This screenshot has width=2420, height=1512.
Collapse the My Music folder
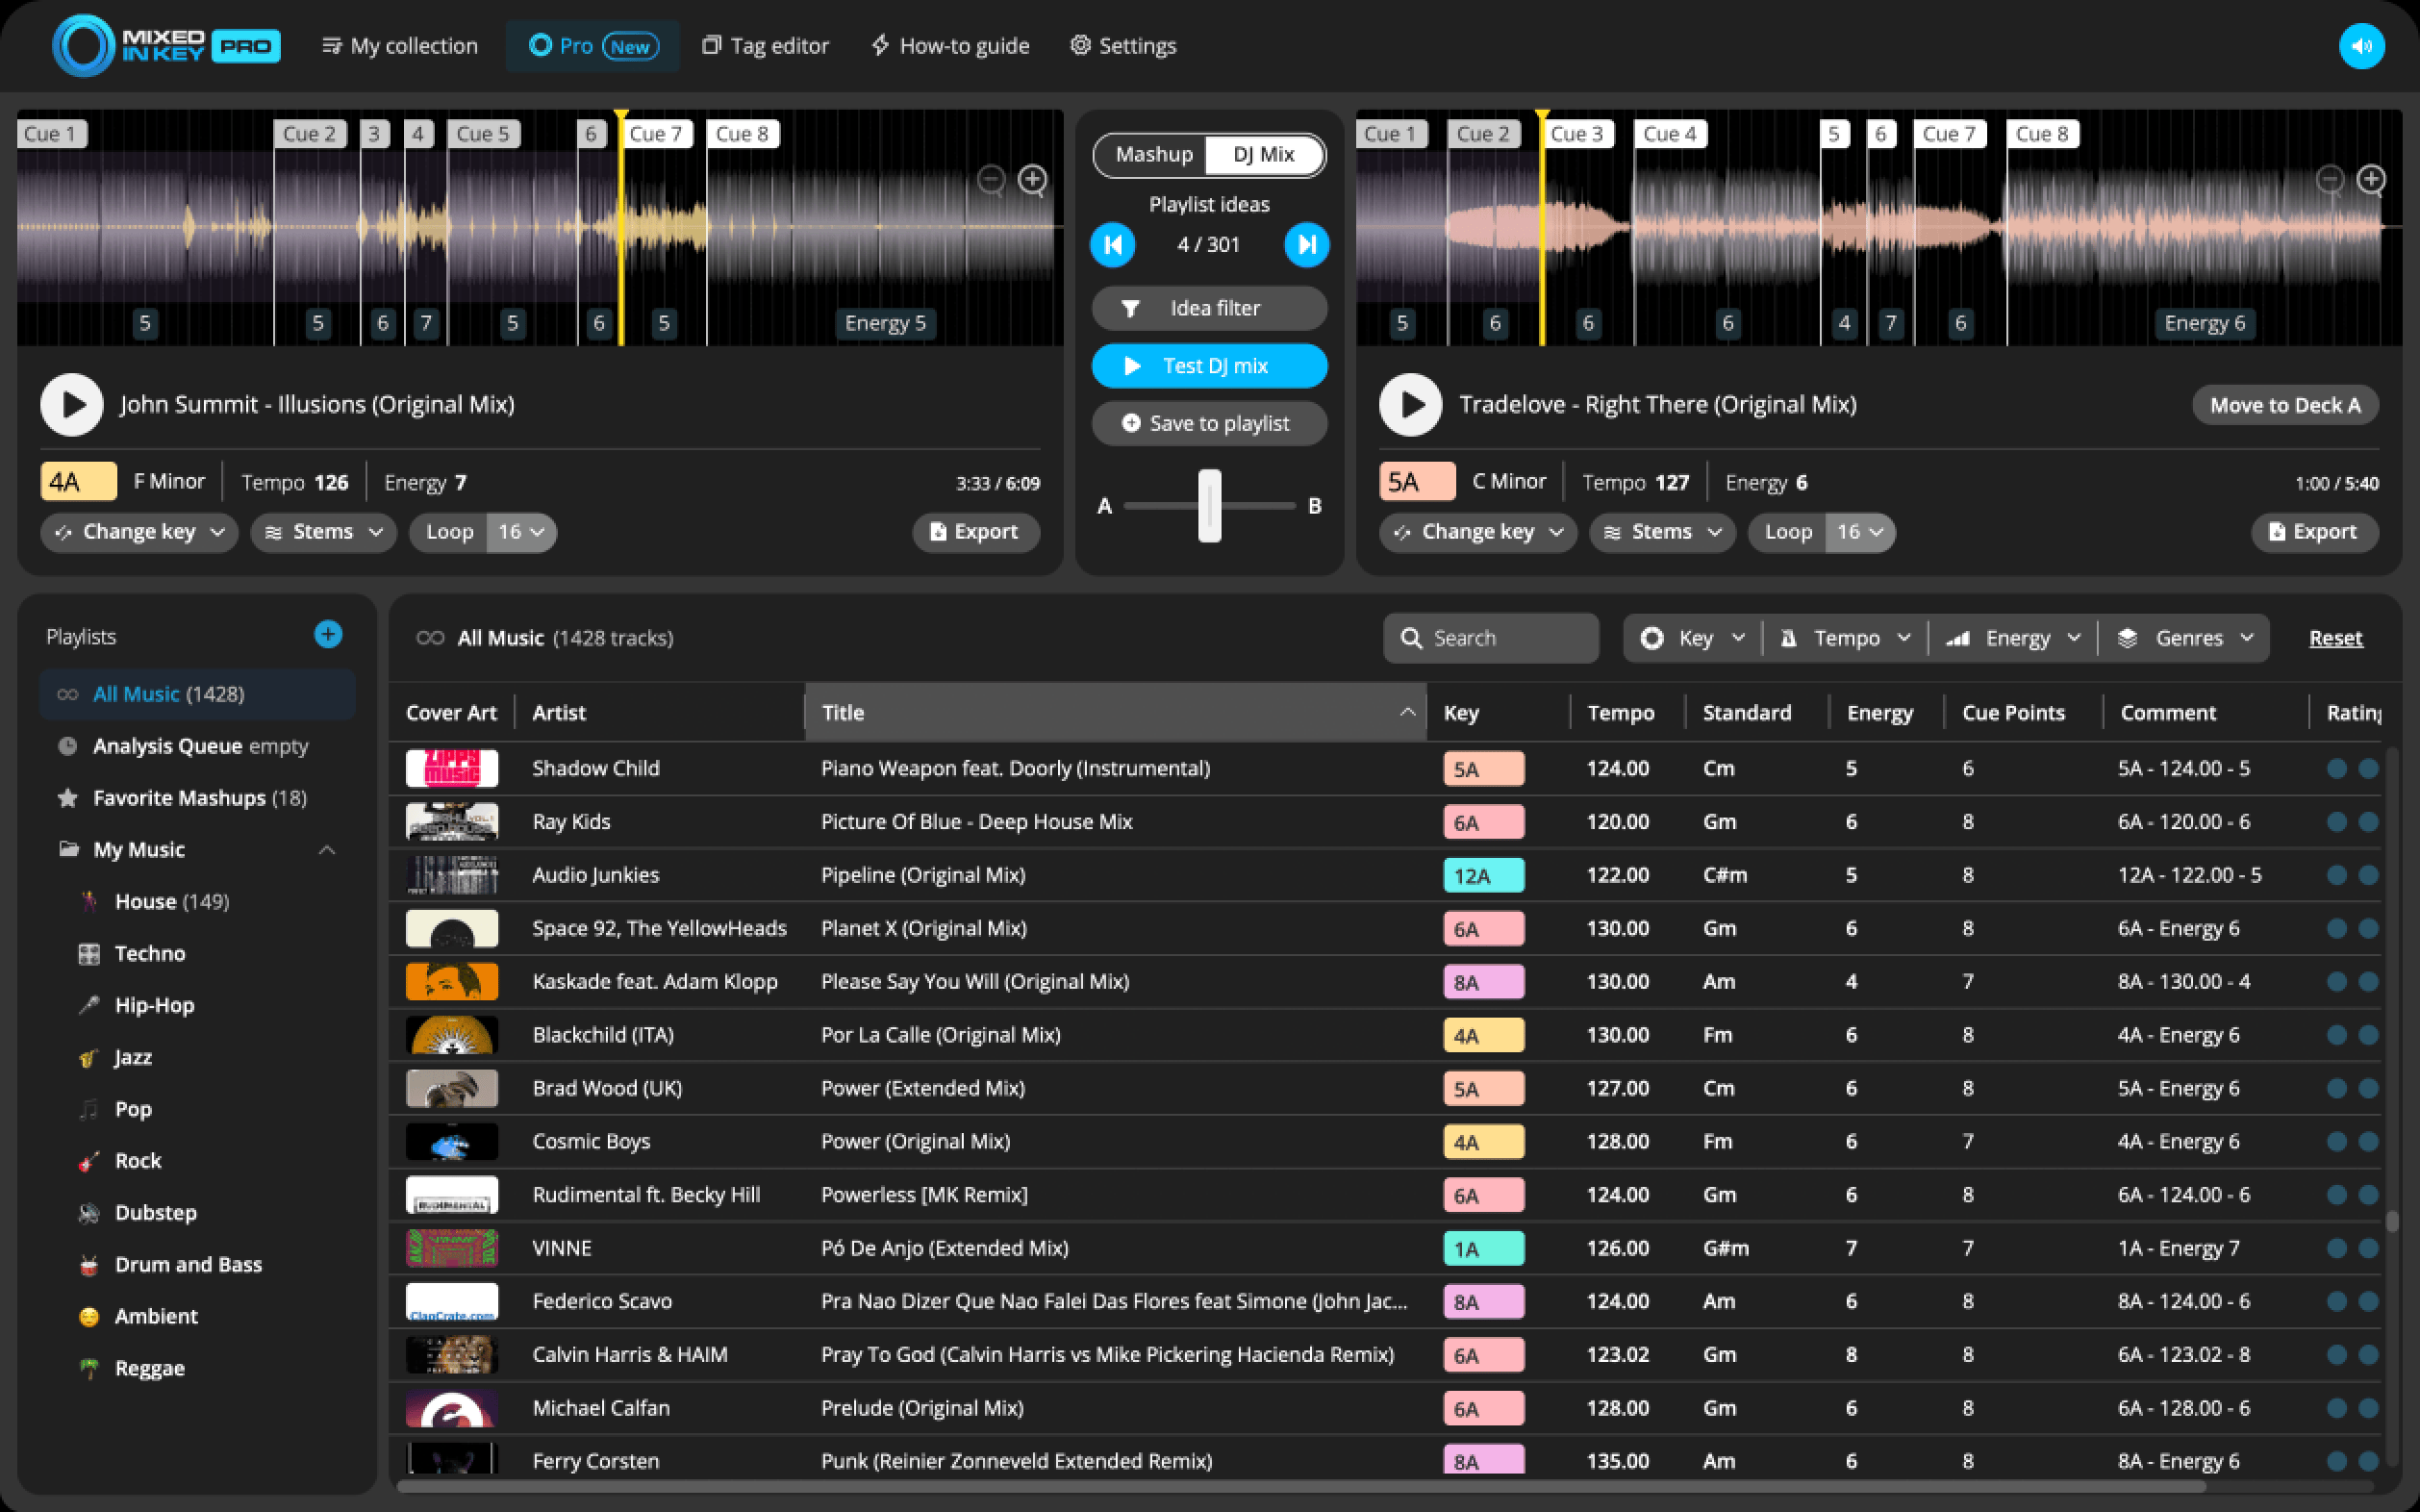pyautogui.click(x=326, y=850)
